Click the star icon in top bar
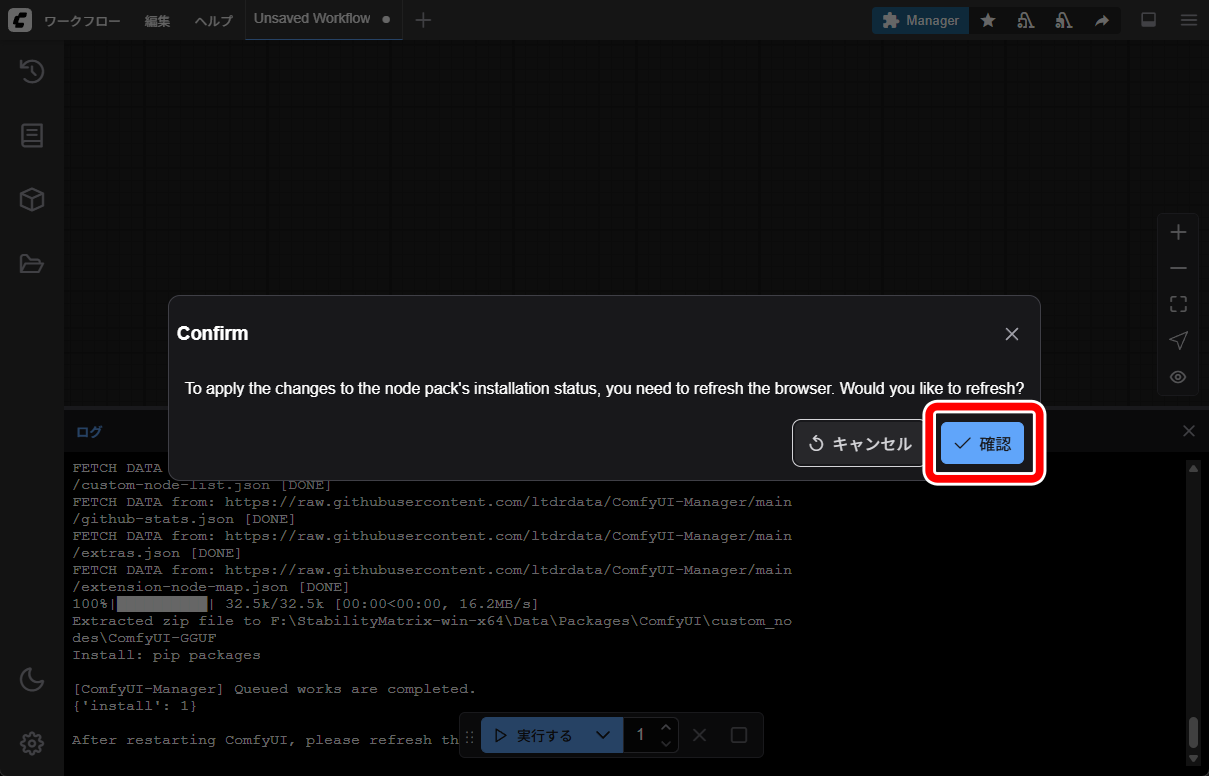The height and width of the screenshot is (776, 1209). (988, 20)
